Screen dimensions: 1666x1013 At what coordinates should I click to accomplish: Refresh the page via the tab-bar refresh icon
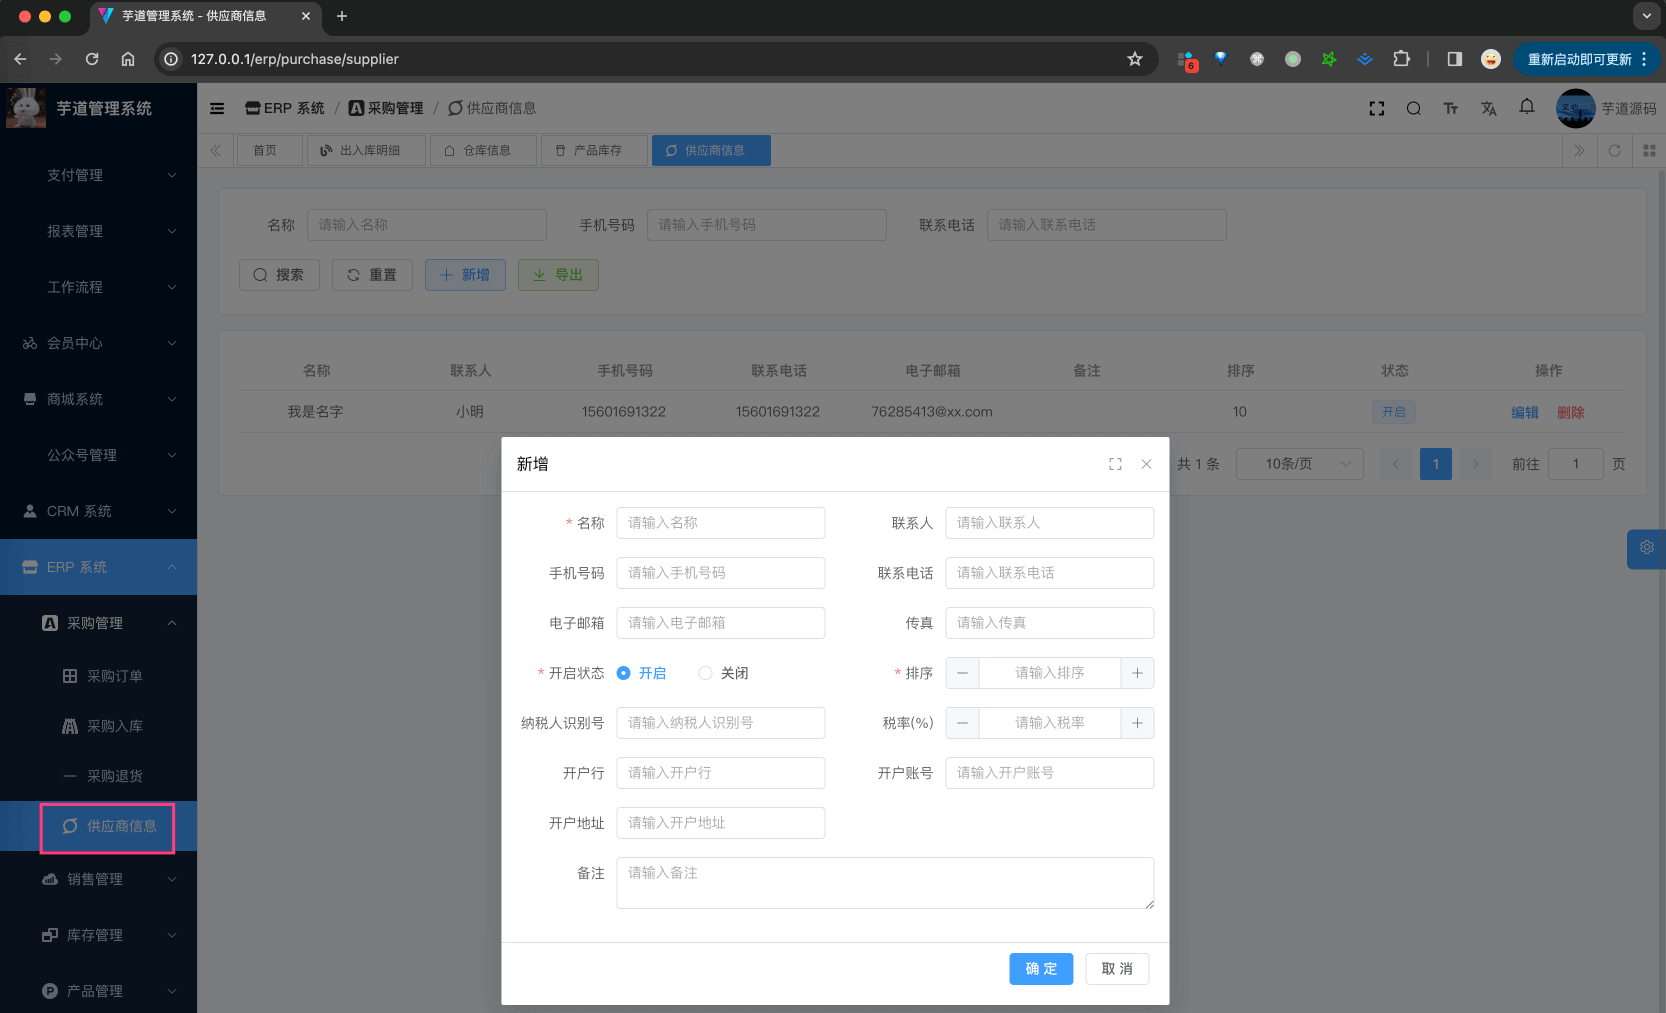click(1615, 150)
